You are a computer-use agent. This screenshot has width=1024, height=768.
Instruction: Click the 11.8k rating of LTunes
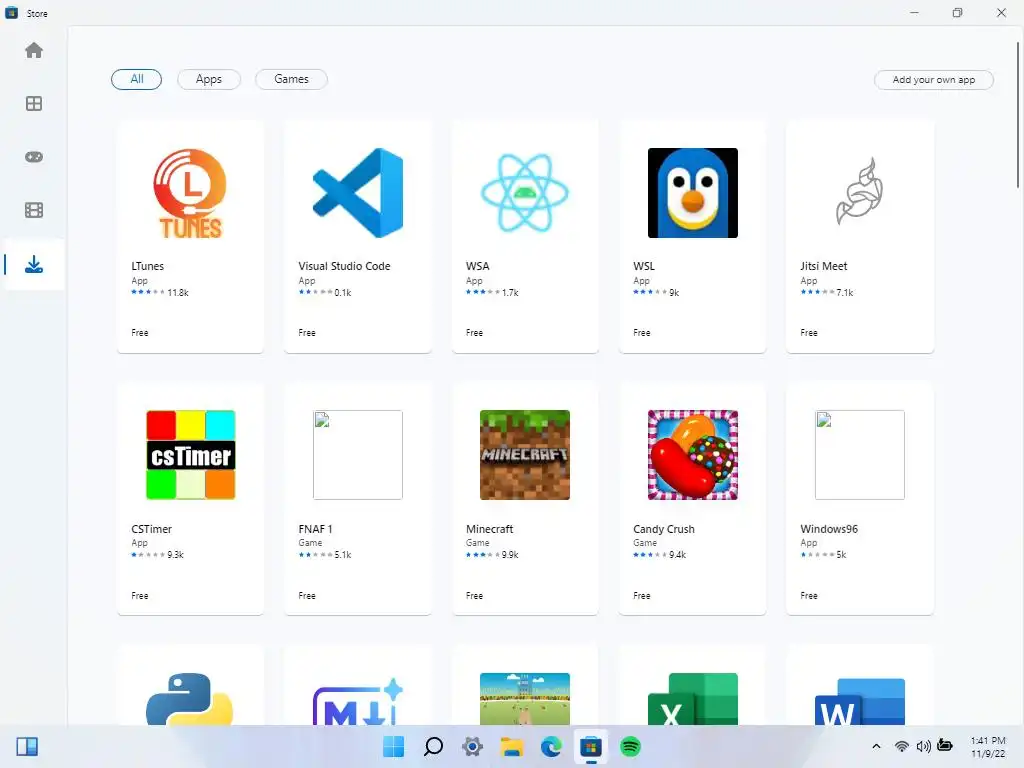(x=178, y=293)
